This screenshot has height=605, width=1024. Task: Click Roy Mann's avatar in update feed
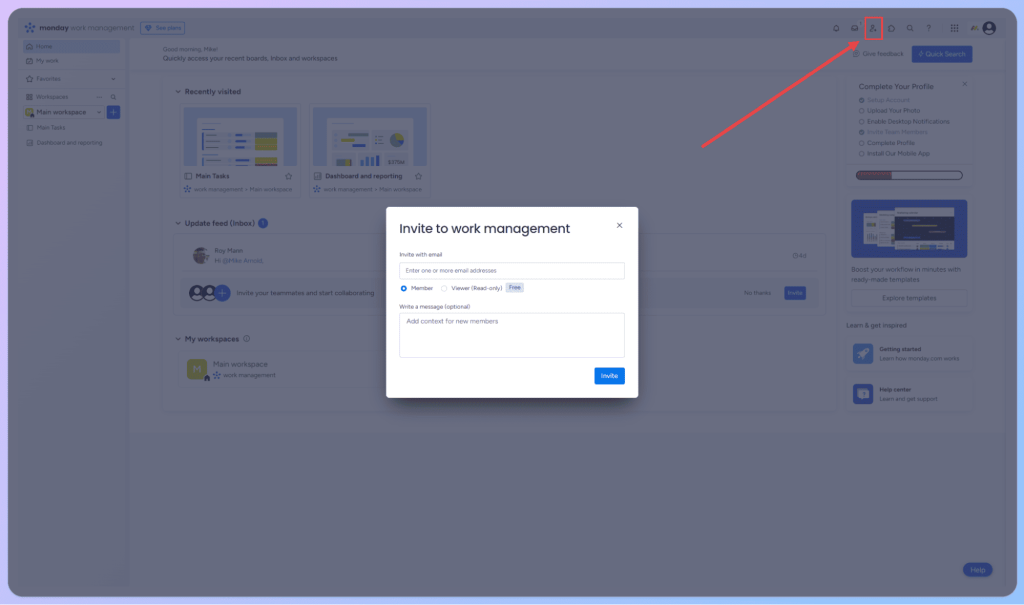pos(200,255)
